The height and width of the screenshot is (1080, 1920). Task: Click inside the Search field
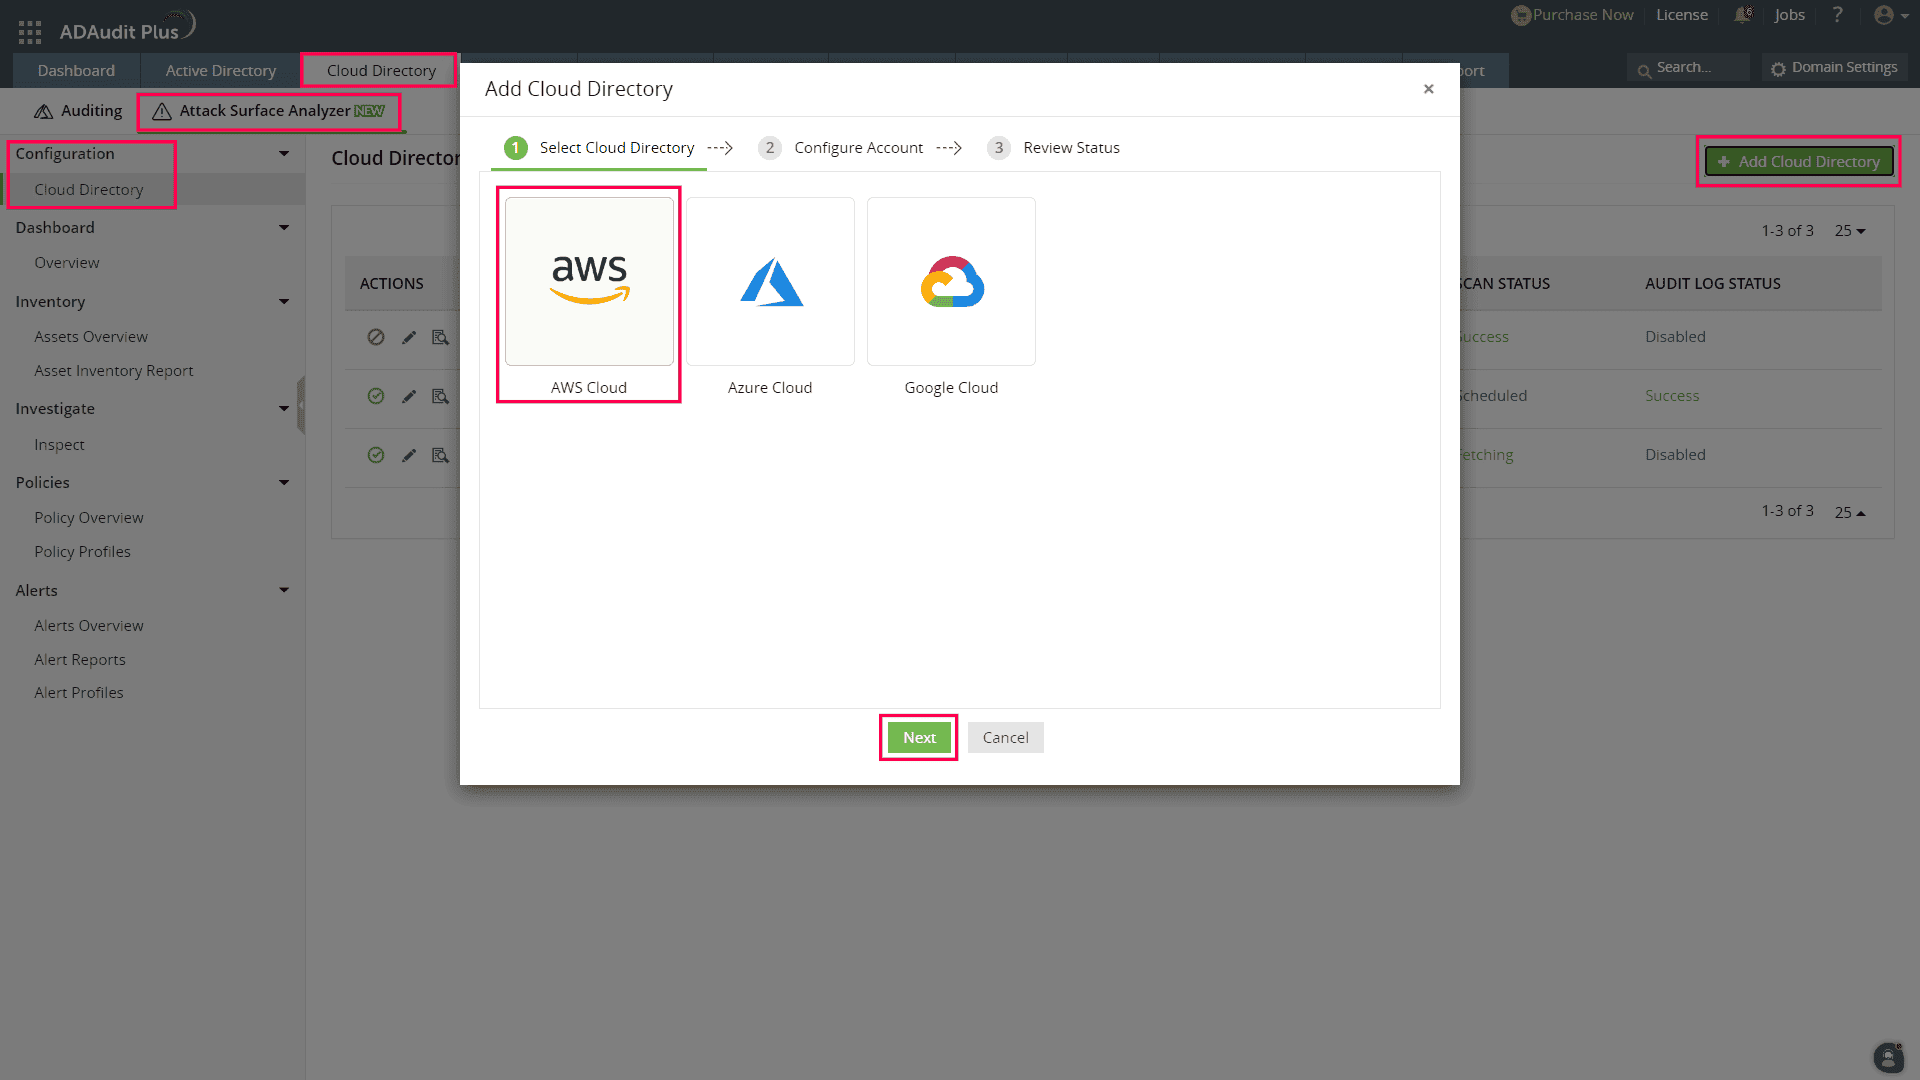[x=1690, y=67]
